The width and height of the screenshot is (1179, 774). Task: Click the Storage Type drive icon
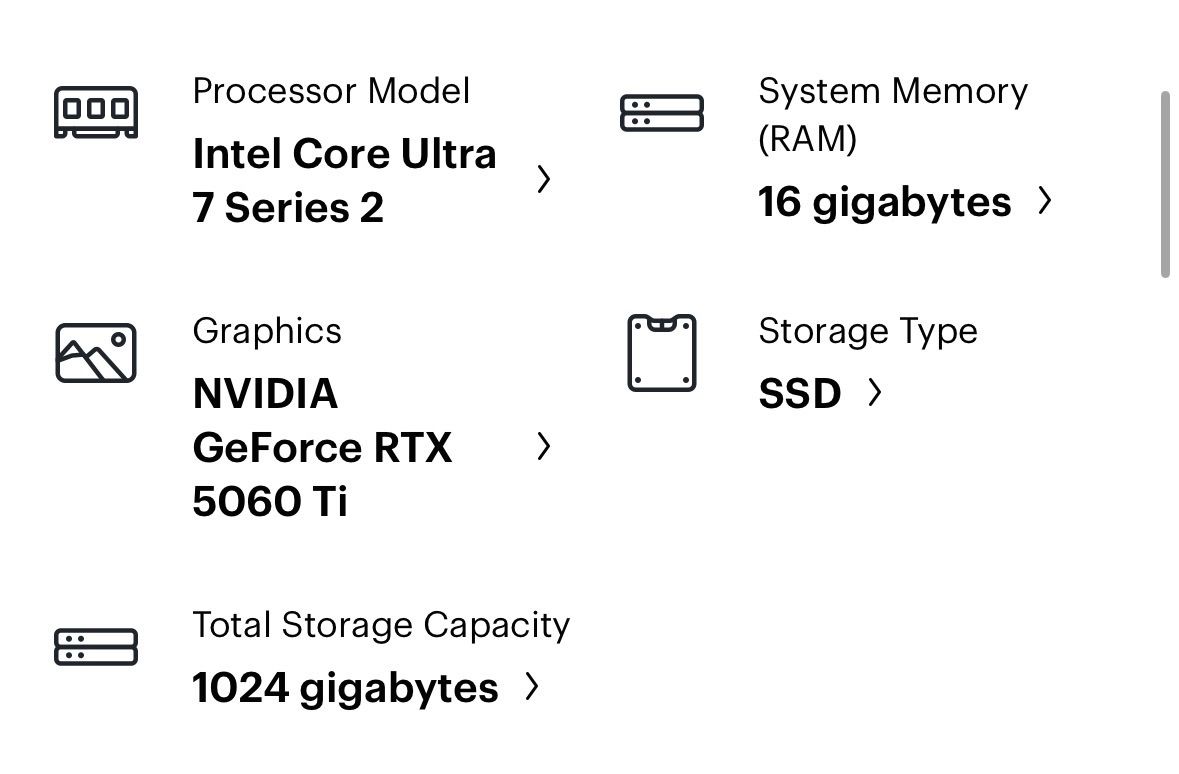click(x=661, y=352)
